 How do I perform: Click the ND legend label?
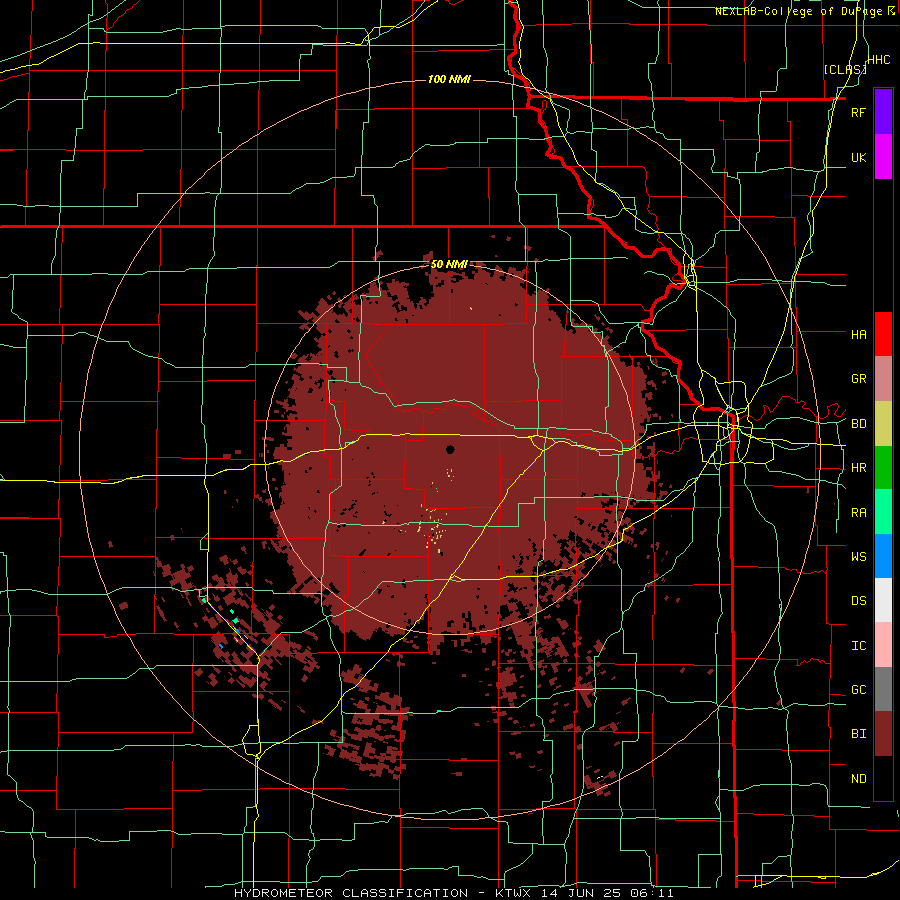[x=858, y=779]
